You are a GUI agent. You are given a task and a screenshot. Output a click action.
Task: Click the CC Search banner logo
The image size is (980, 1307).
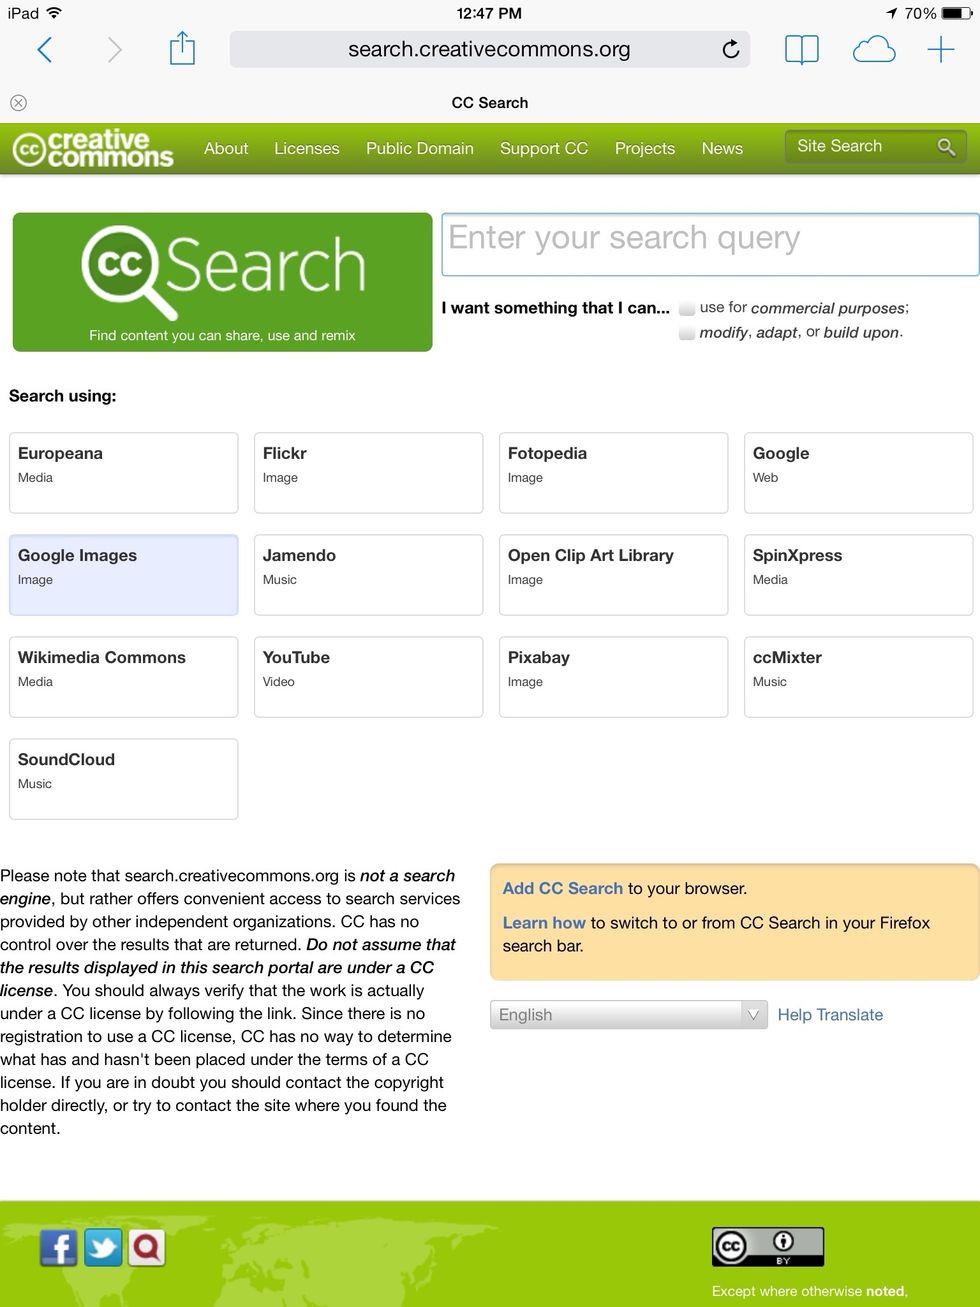(x=222, y=282)
